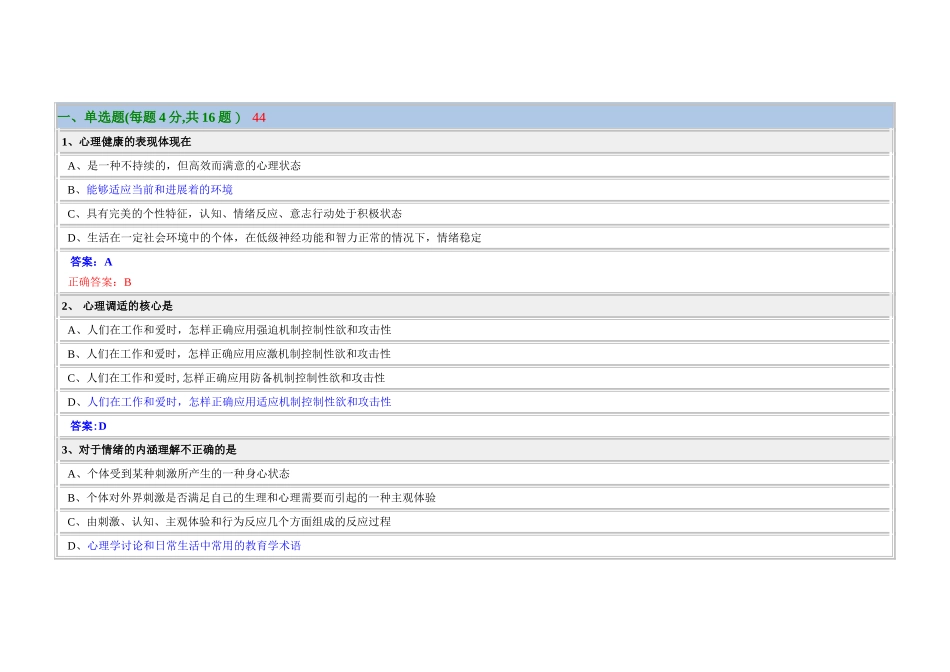Click the red 正确答案：B text
This screenshot has width=950, height=672.
coord(100,282)
